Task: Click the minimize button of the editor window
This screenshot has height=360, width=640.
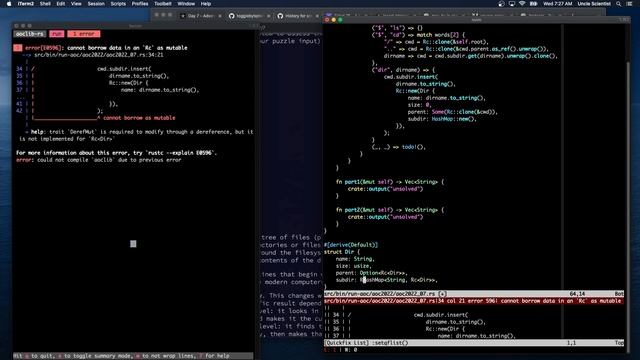Action: [x=334, y=20]
